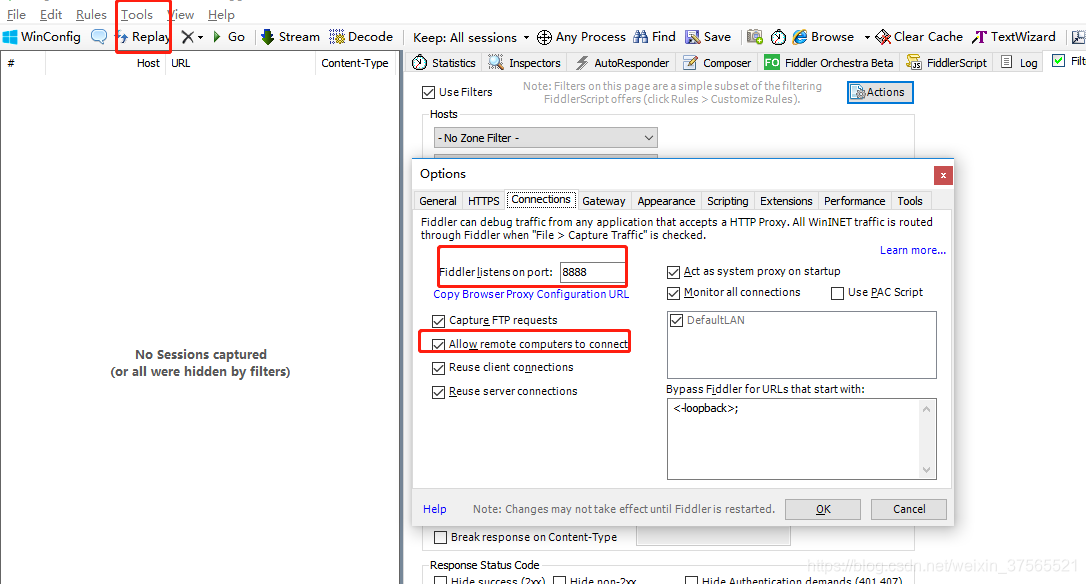The width and height of the screenshot is (1086, 584).
Task: Click OK in Options dialog
Action: (823, 509)
